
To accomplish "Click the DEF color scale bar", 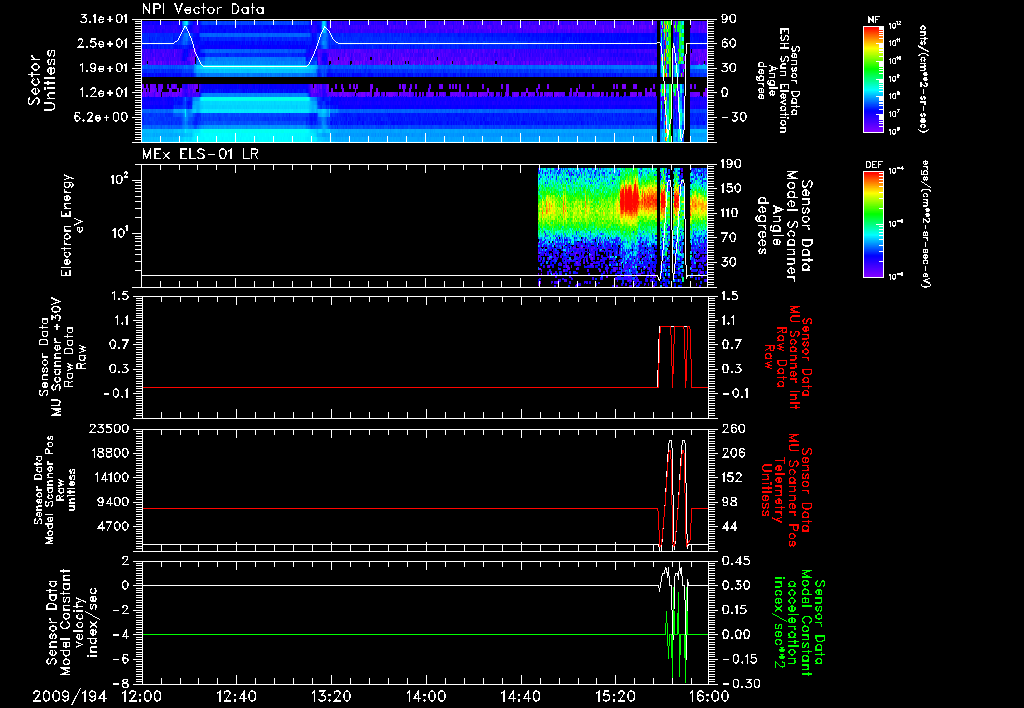I will (873, 224).
